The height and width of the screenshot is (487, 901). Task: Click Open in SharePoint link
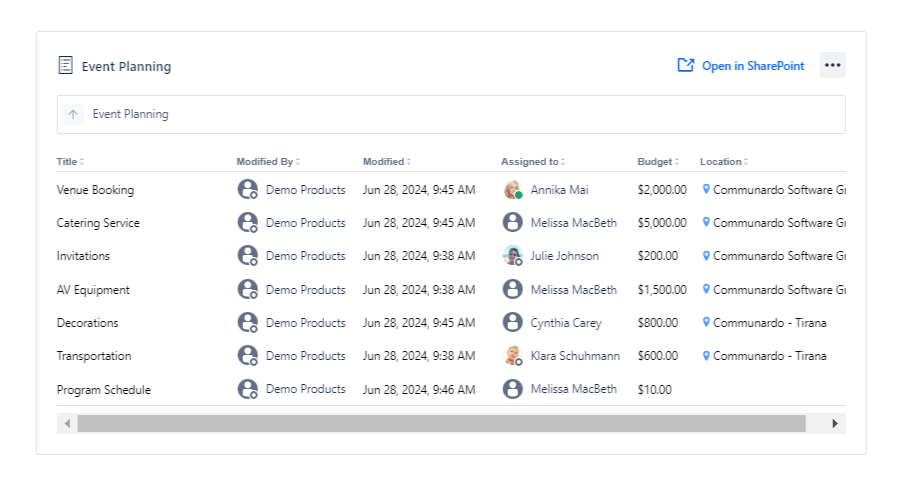pyautogui.click(x=741, y=66)
